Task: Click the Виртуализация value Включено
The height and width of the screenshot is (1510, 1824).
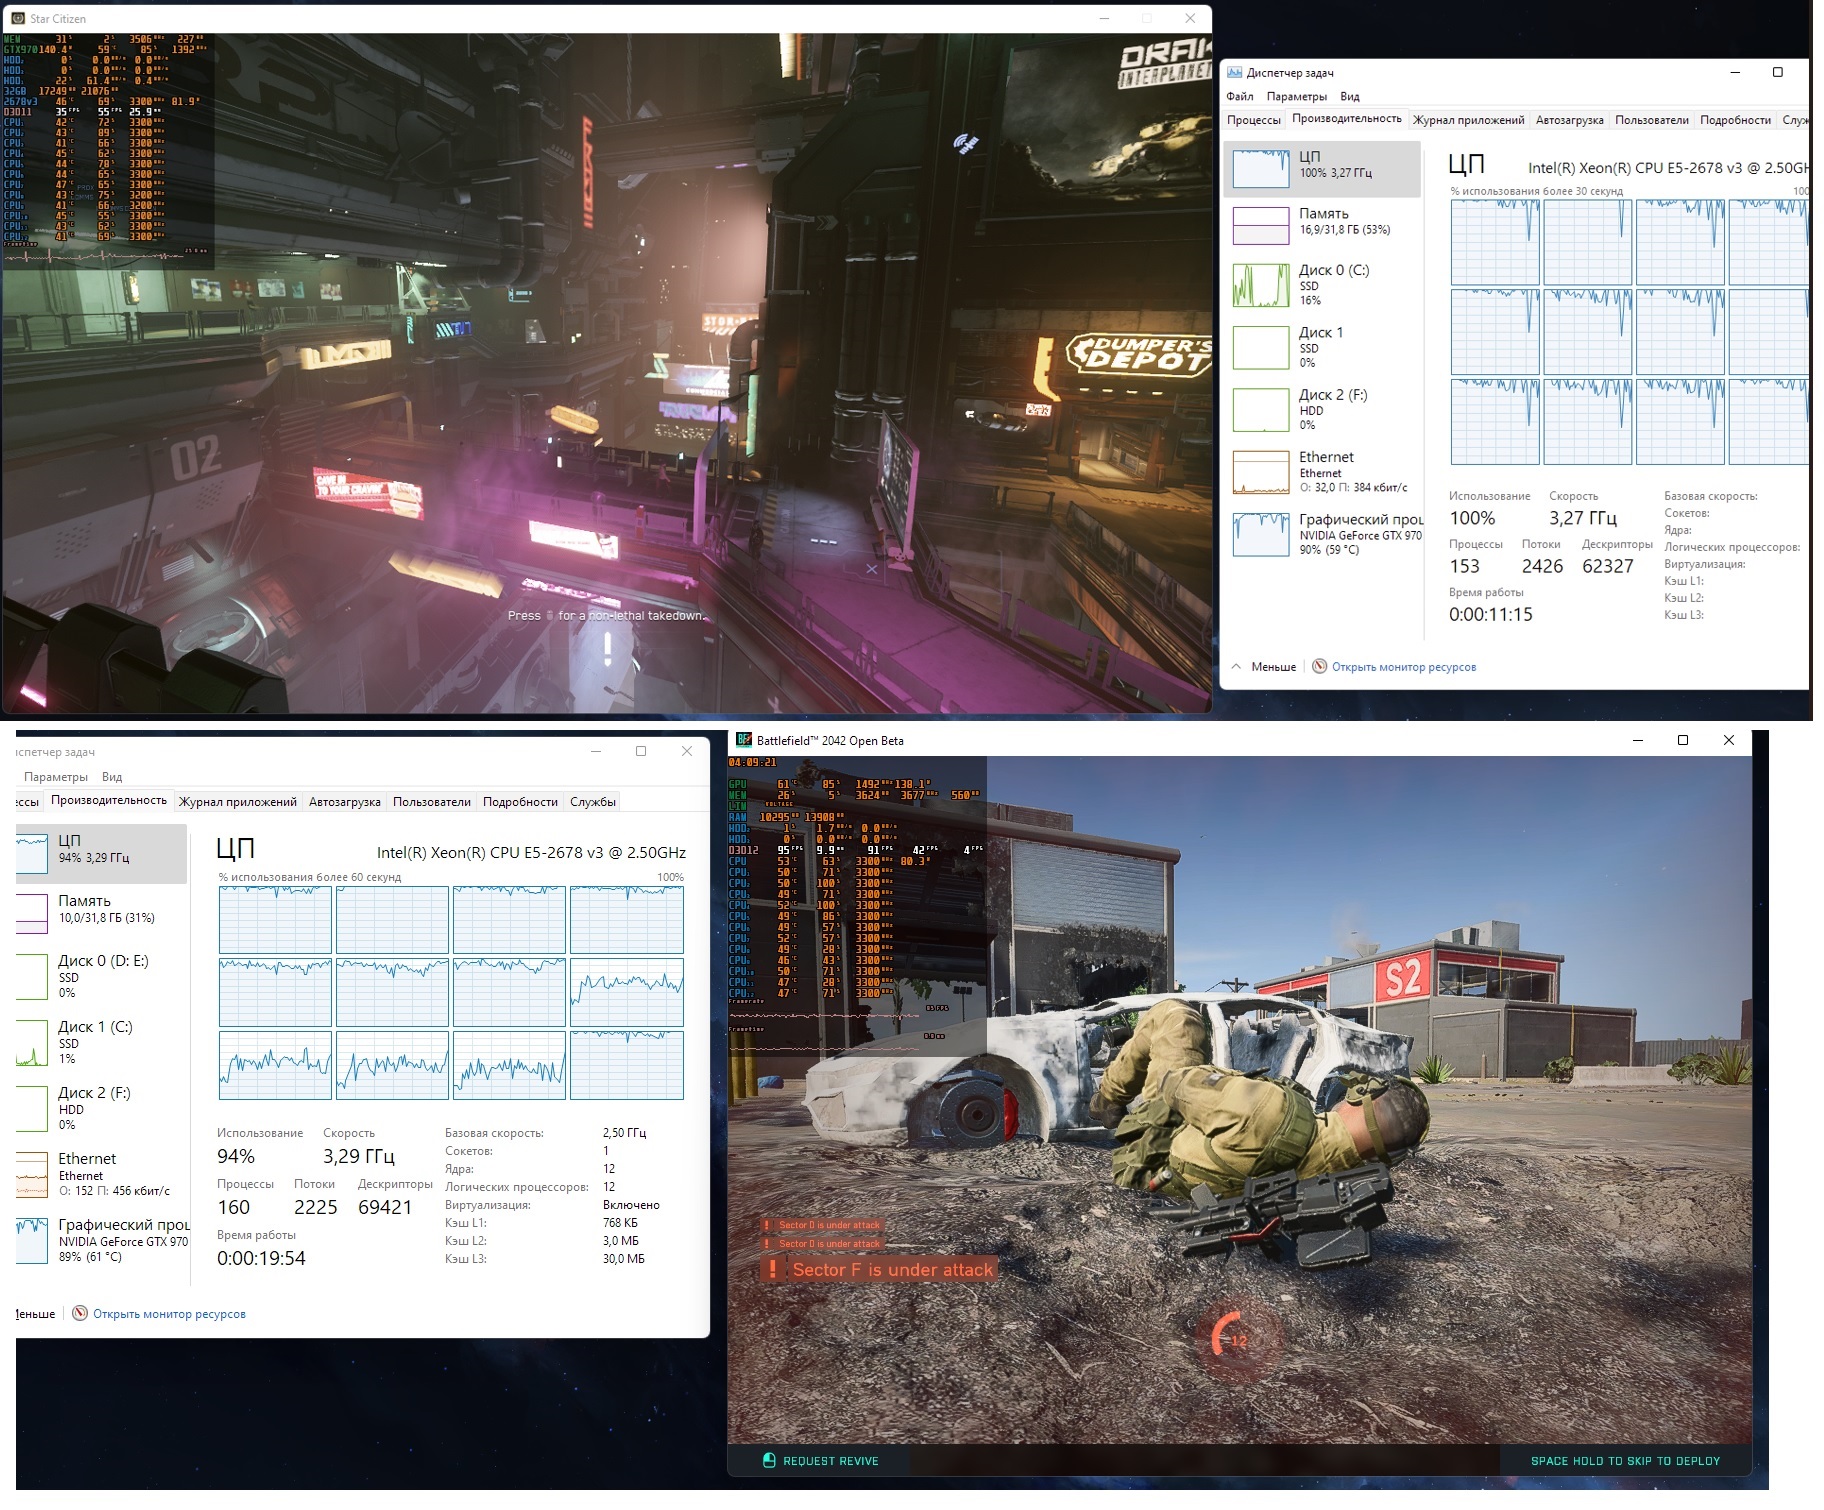Action: (631, 1205)
